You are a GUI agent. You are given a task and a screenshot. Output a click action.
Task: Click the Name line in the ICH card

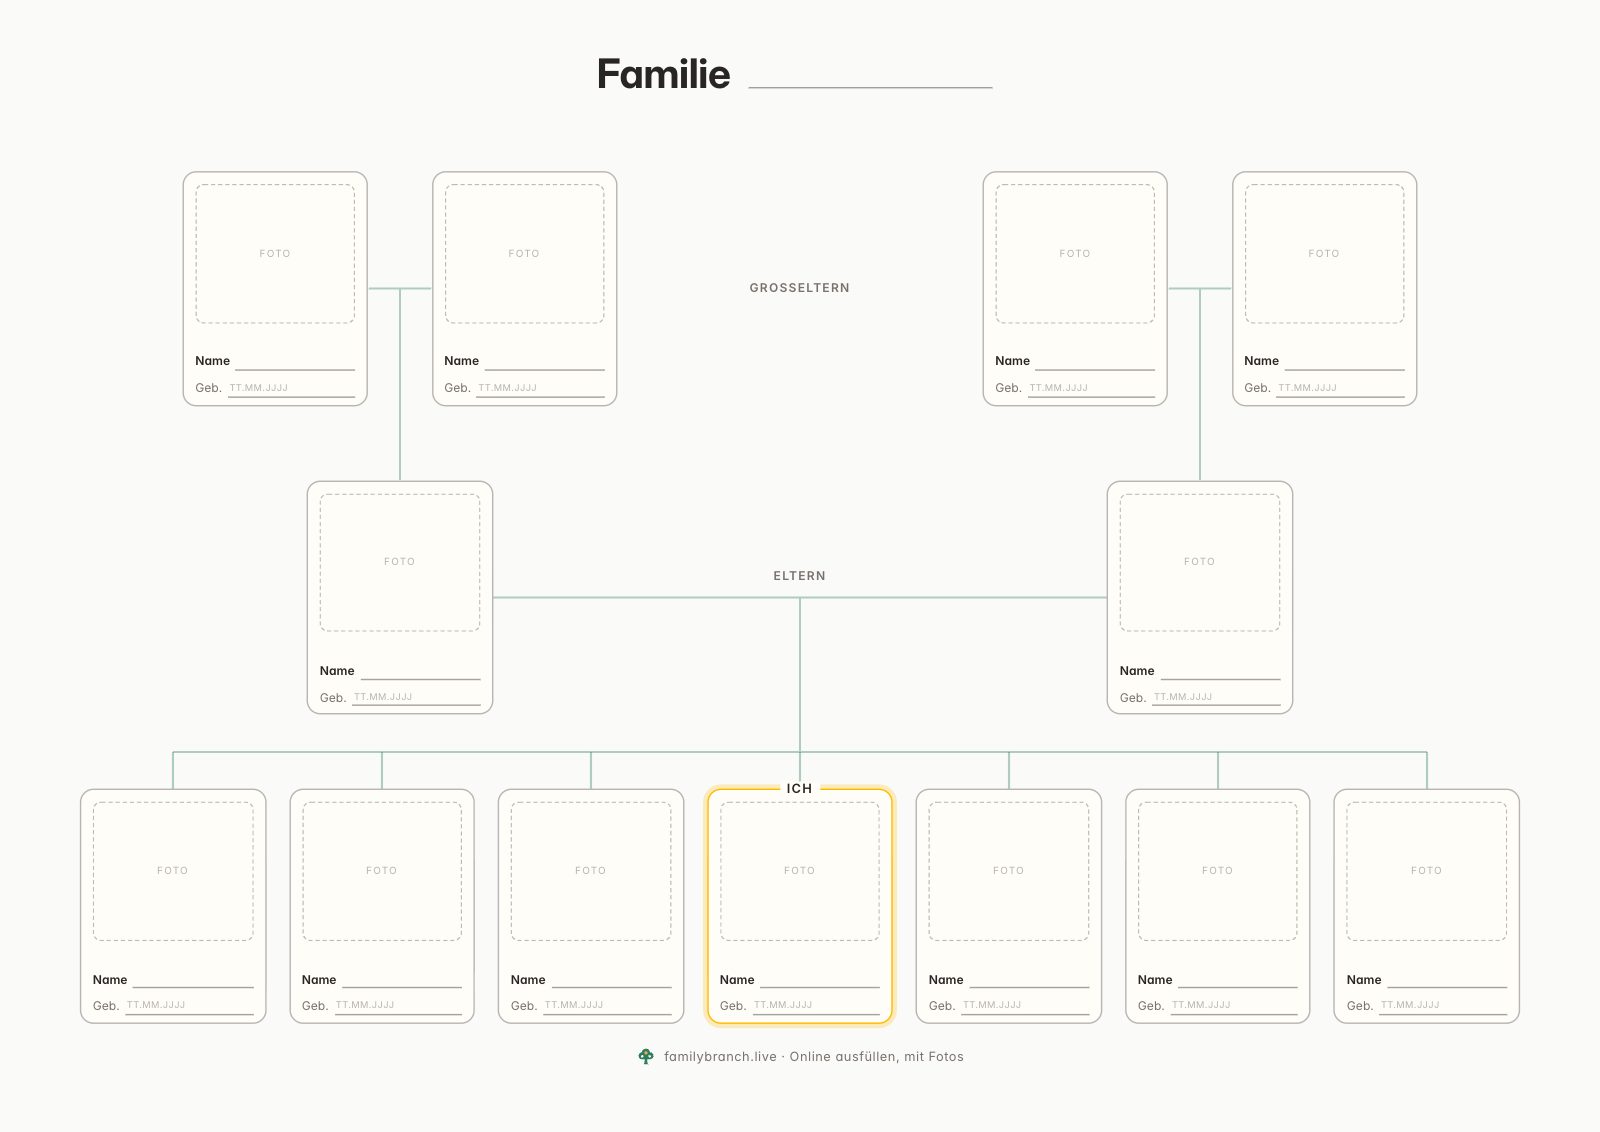point(820,986)
